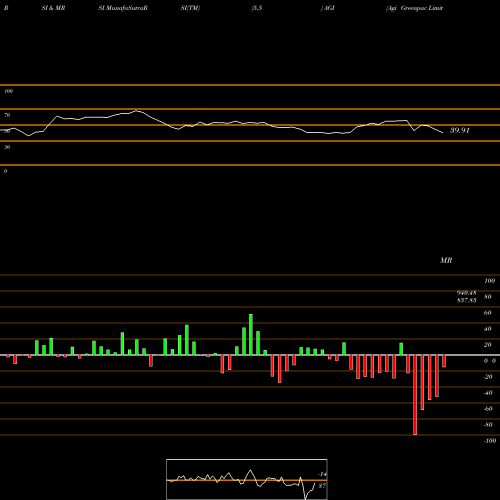Click the MR axis label 80
This screenshot has width=500, height=500.
click(x=488, y=297)
